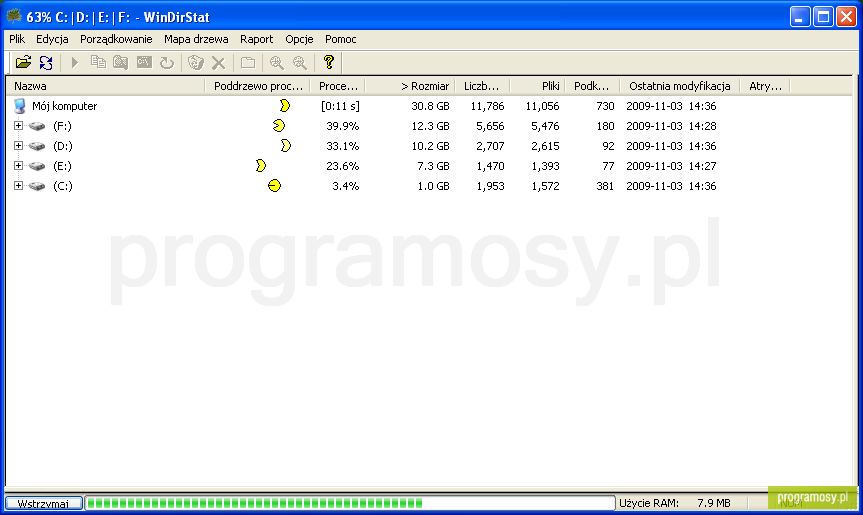The image size is (863, 515).
Task: Click the Liczb... column header
Action: point(483,86)
